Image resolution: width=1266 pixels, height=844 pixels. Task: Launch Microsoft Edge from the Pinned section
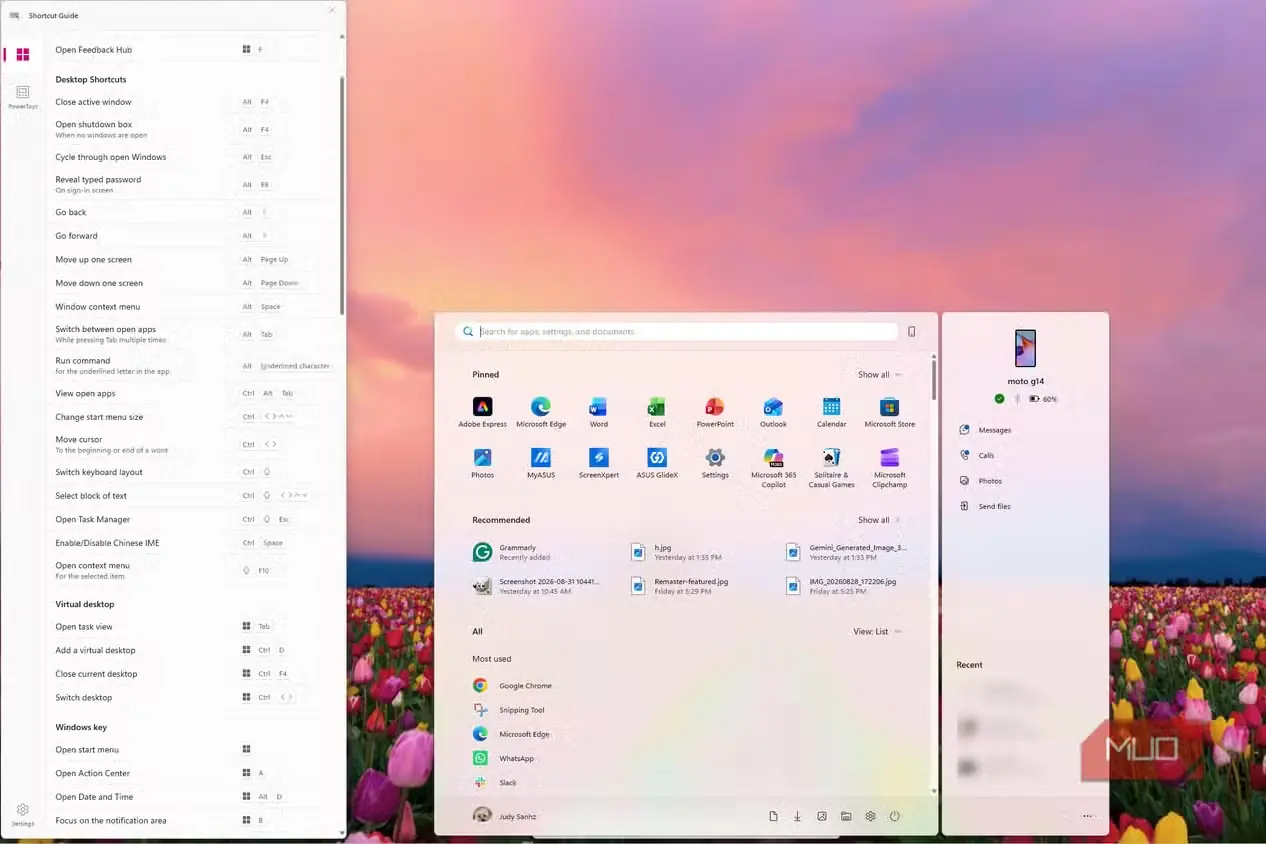click(x=541, y=412)
